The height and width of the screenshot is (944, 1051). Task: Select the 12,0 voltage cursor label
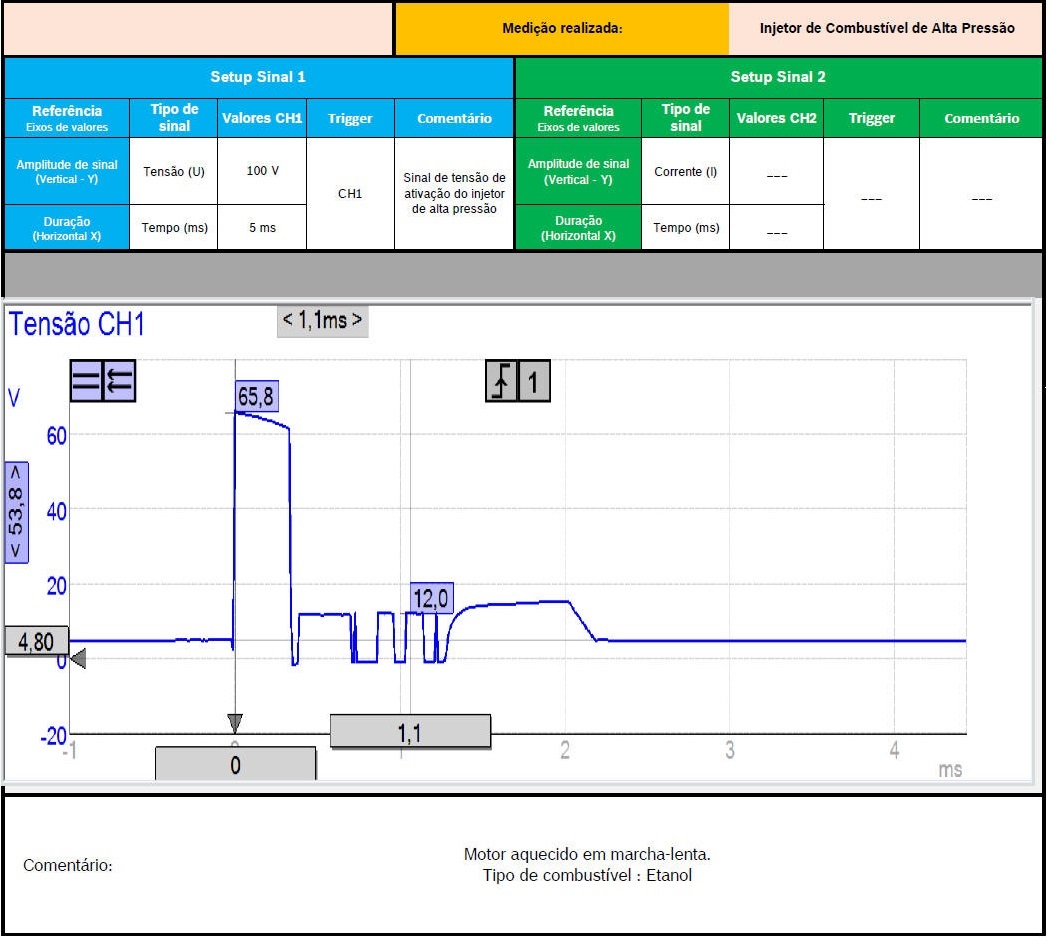[432, 599]
